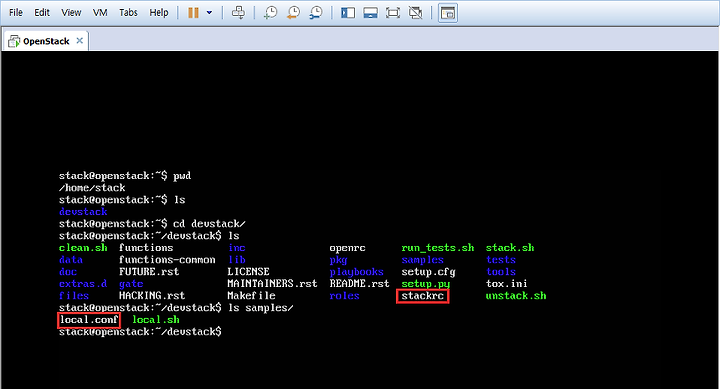Image resolution: width=720 pixels, height=389 pixels.
Task: Open the File menu
Action: (x=16, y=13)
